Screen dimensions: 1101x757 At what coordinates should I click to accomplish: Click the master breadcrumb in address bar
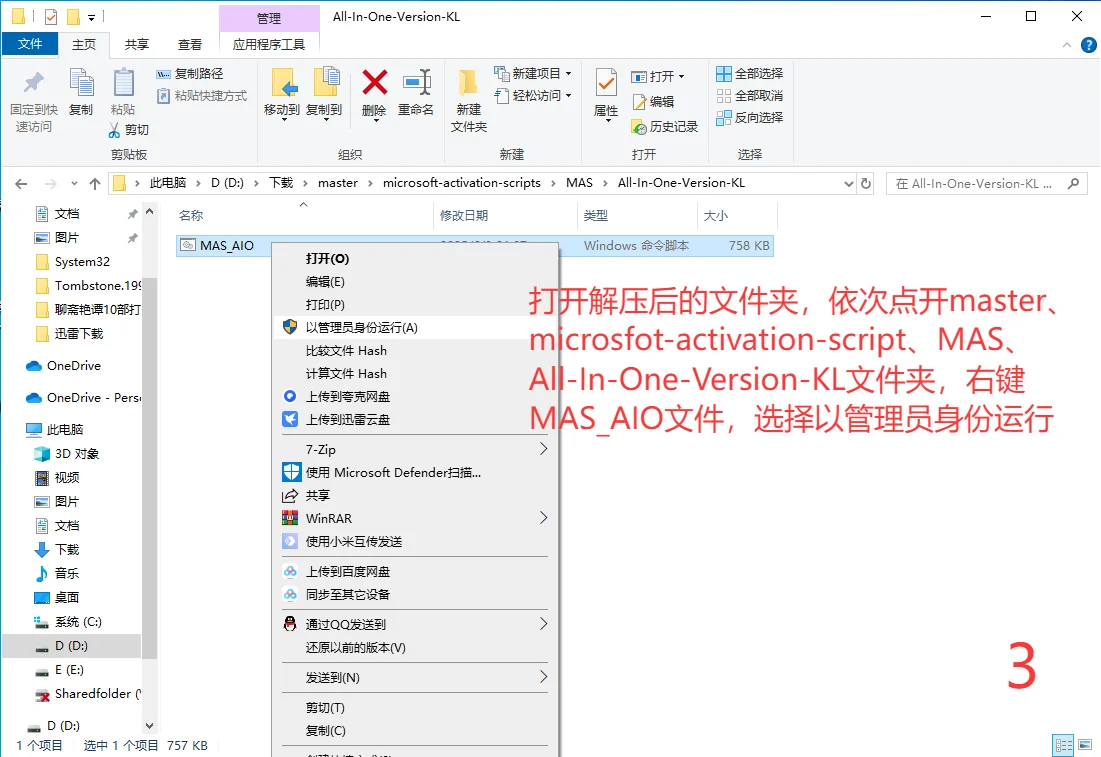click(x=338, y=183)
